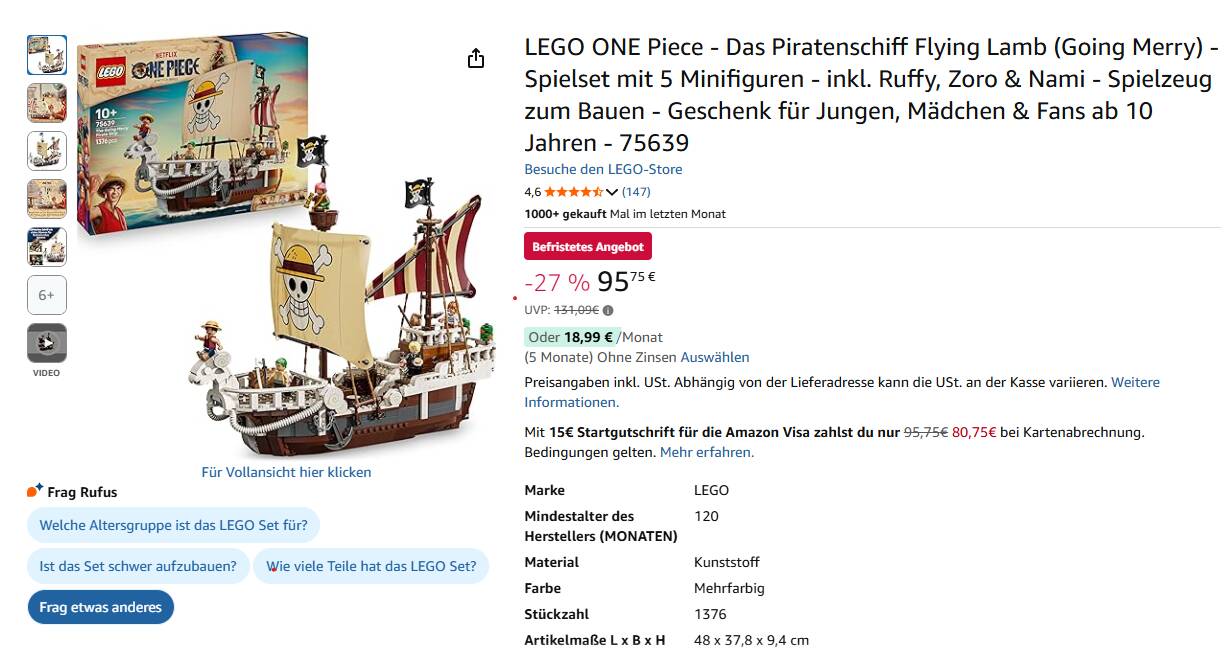Viewport: 1224px width, 662px height.
Task: Open the 147 reviews link
Action: pyautogui.click(x=636, y=192)
